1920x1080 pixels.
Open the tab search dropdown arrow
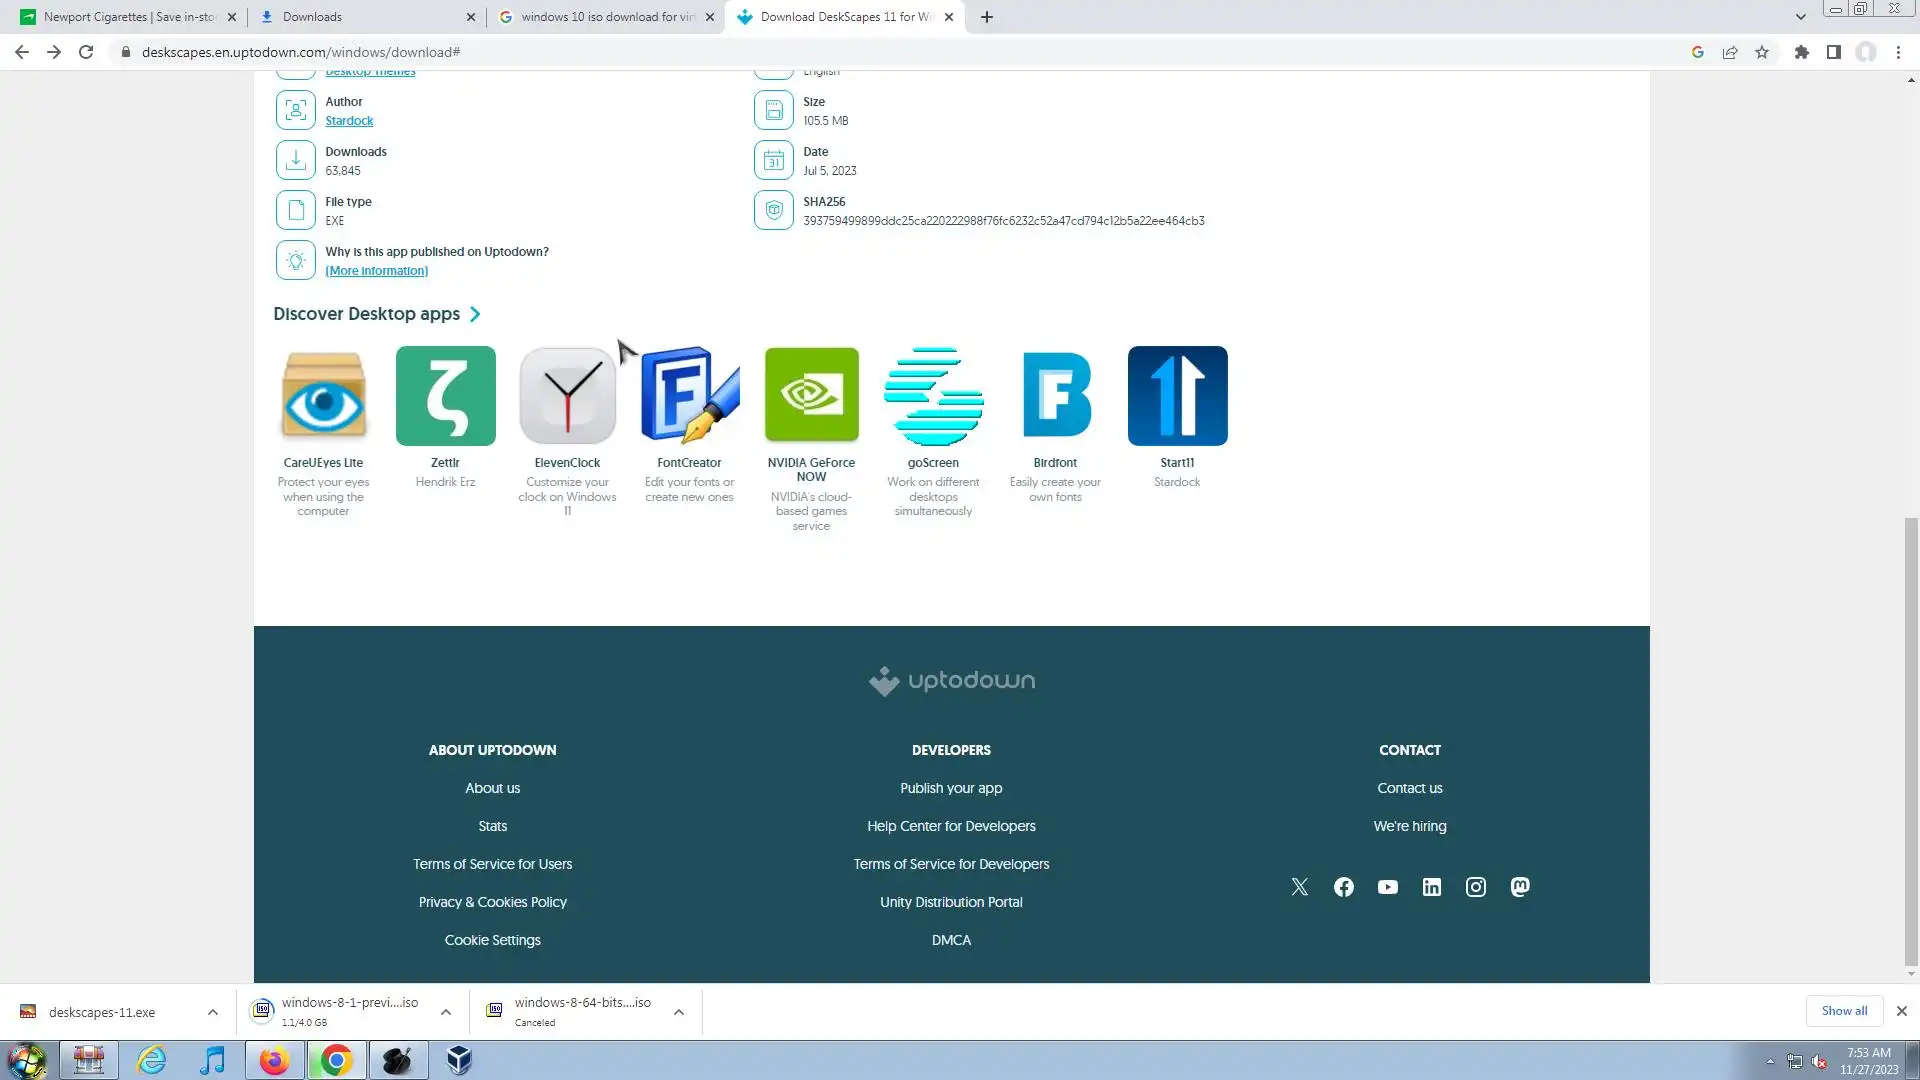point(1800,17)
